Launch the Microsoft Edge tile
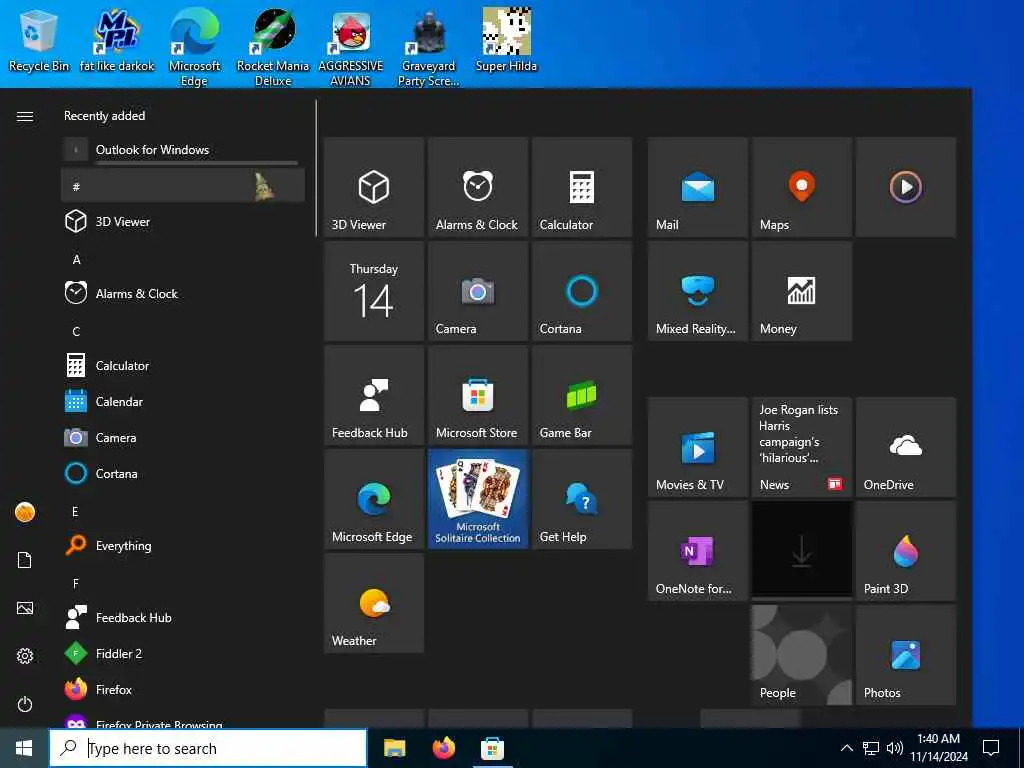 tap(374, 498)
